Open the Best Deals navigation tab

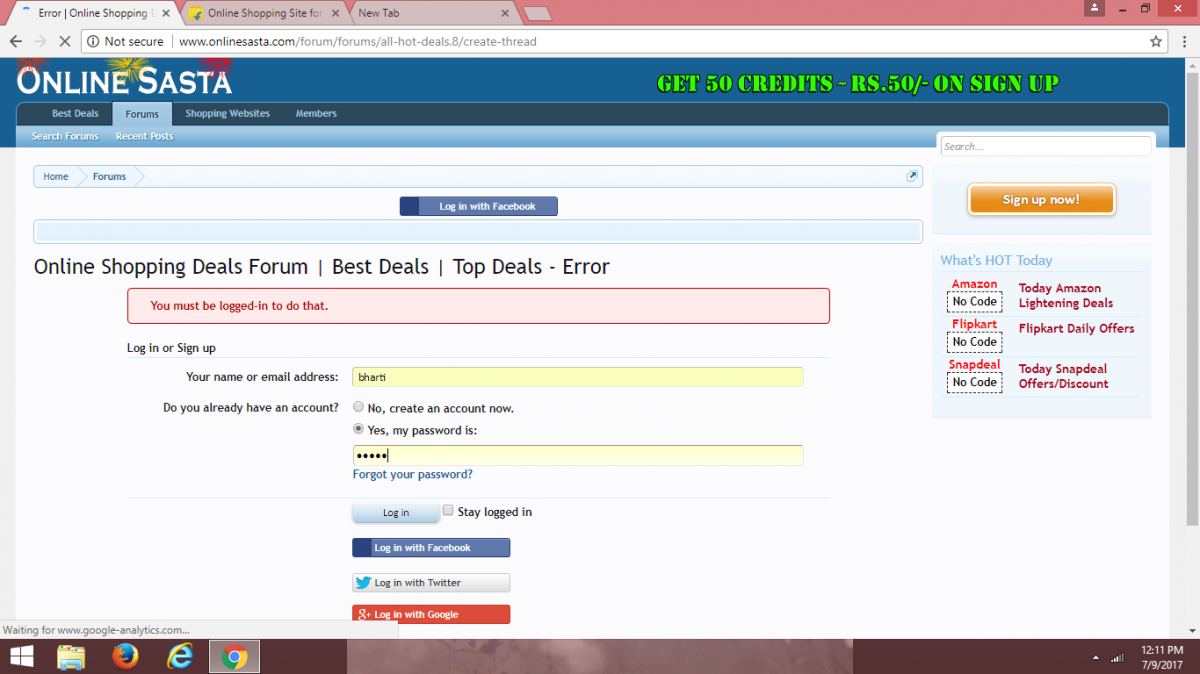point(75,114)
